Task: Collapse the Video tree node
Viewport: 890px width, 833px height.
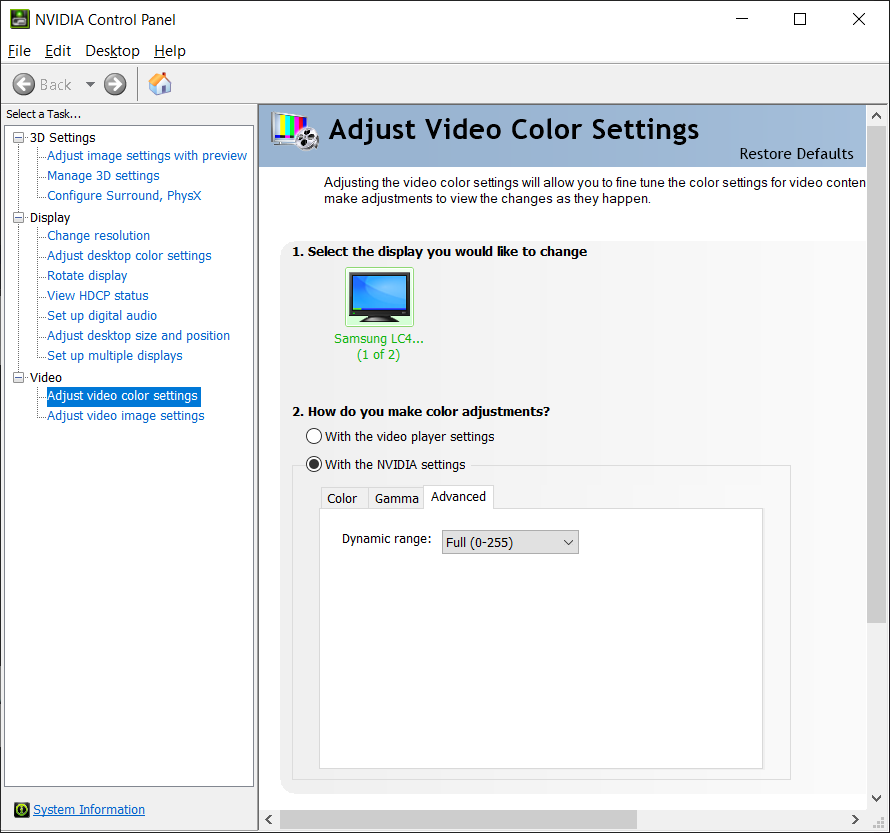Action: (18, 378)
